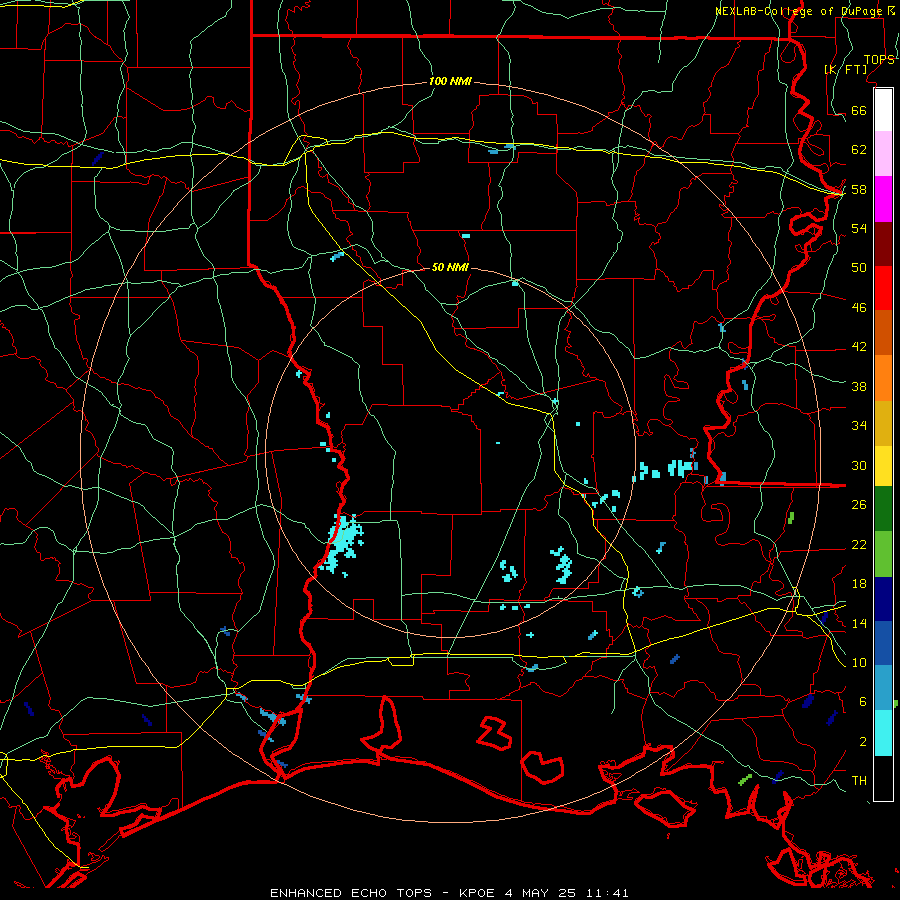Click the '100 NMI' range ring label

pyautogui.click(x=450, y=81)
